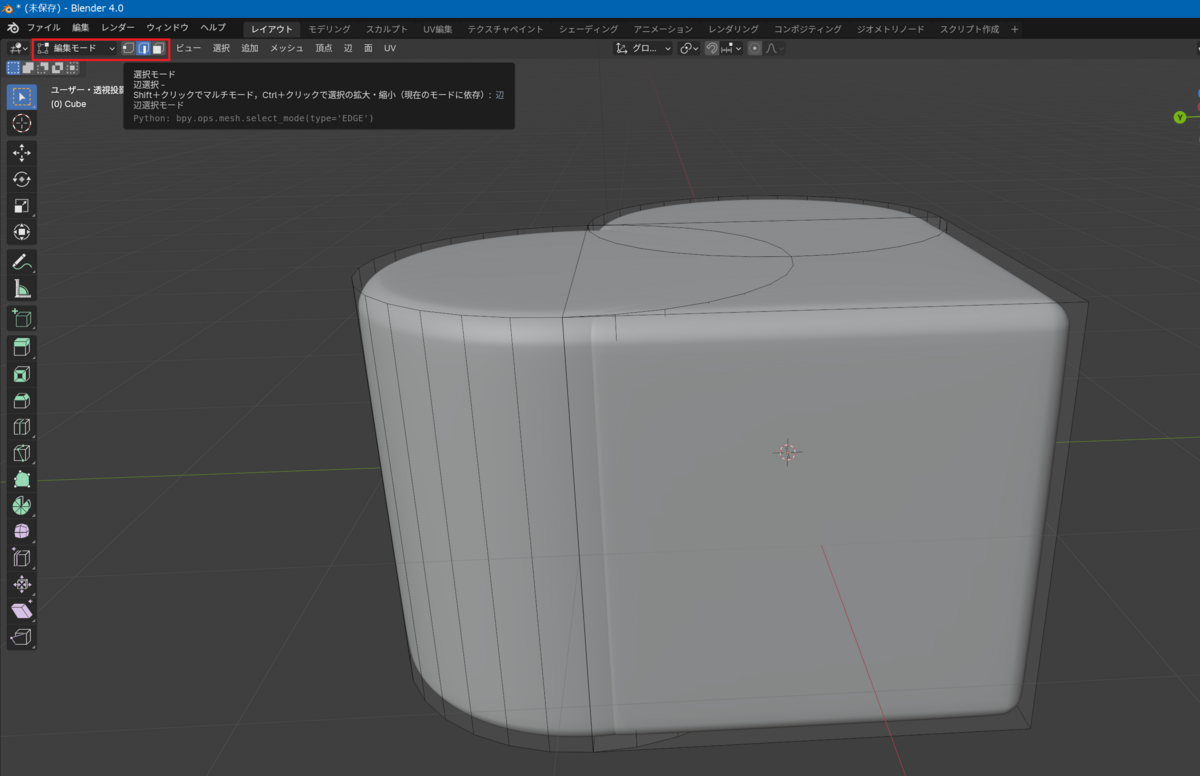Open the pivot point dropdown

click(x=689, y=48)
